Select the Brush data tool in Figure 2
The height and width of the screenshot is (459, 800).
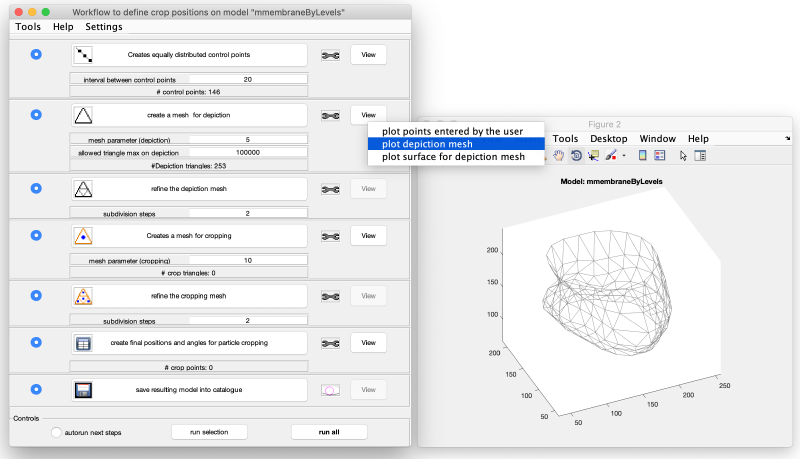(x=611, y=156)
